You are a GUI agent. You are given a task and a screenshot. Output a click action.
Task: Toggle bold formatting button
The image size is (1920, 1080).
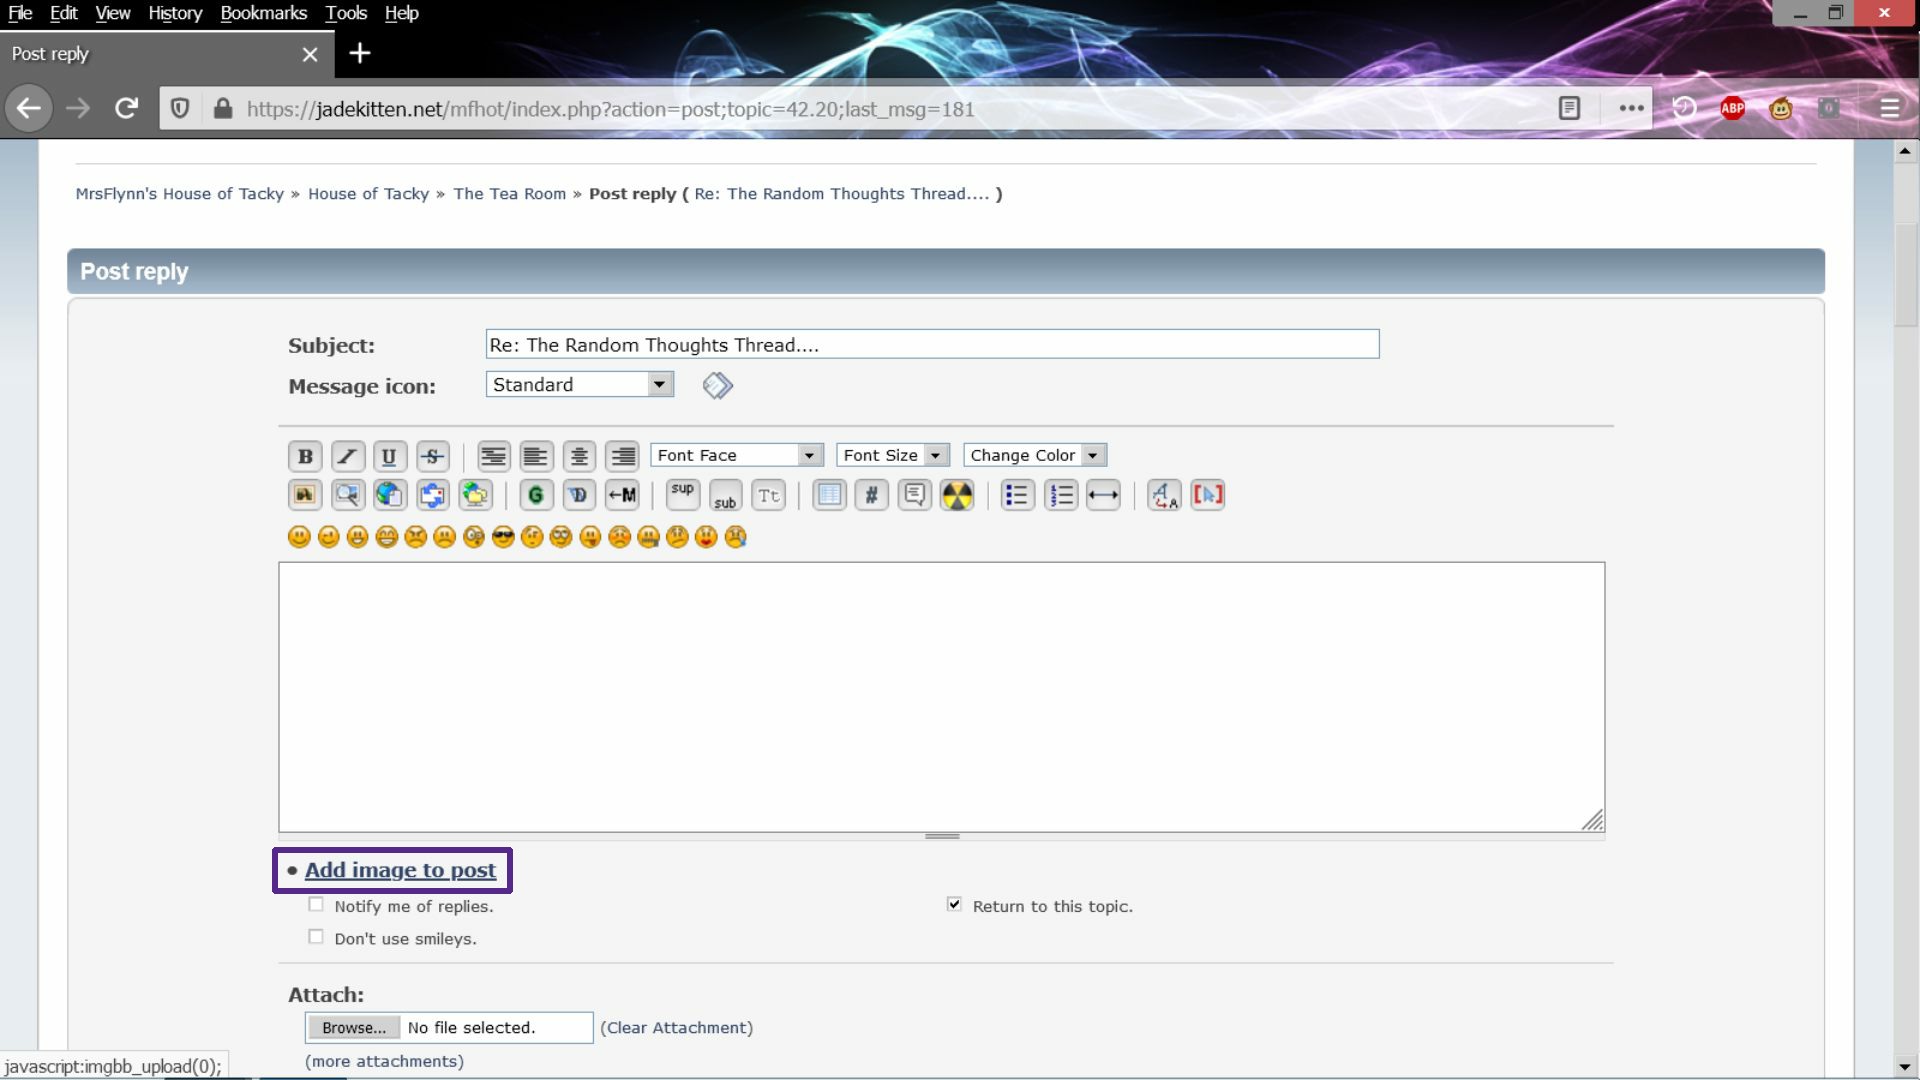[x=305, y=456]
